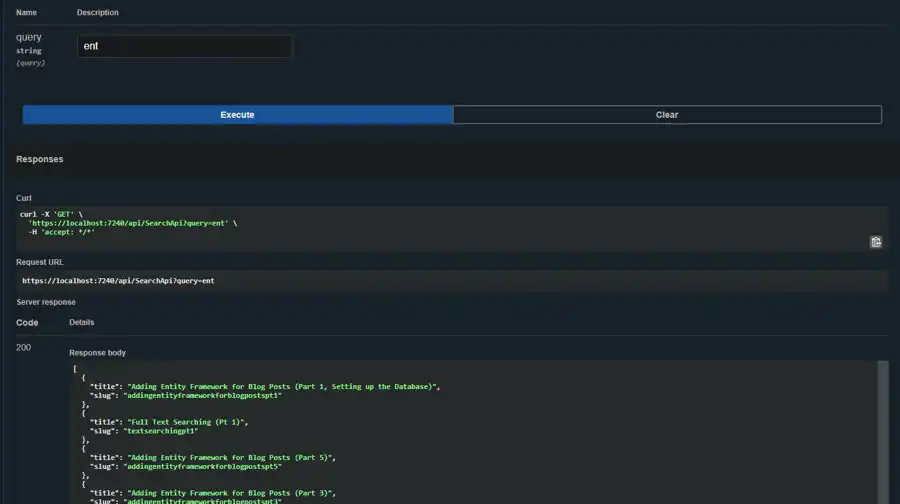Click the accept header line in curl
This screenshot has width=900, height=504.
click(61, 232)
